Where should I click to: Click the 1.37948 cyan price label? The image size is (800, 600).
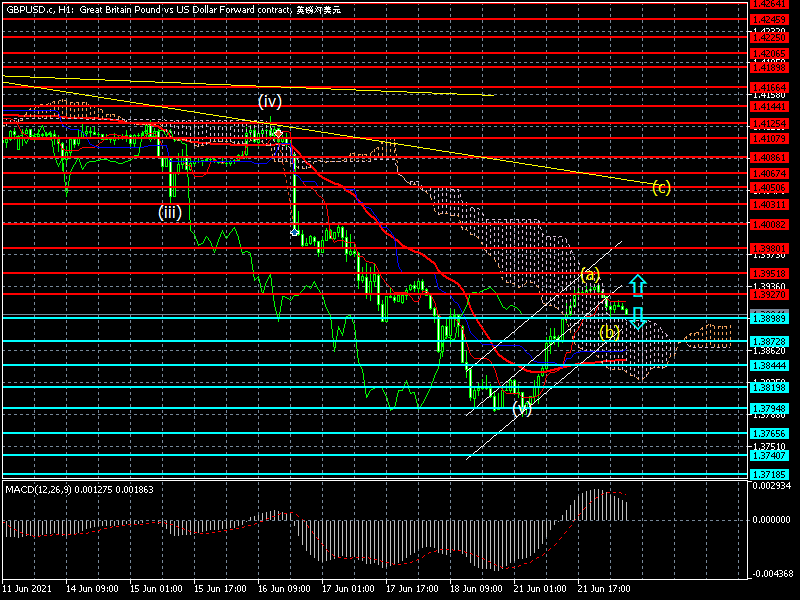coord(769,409)
